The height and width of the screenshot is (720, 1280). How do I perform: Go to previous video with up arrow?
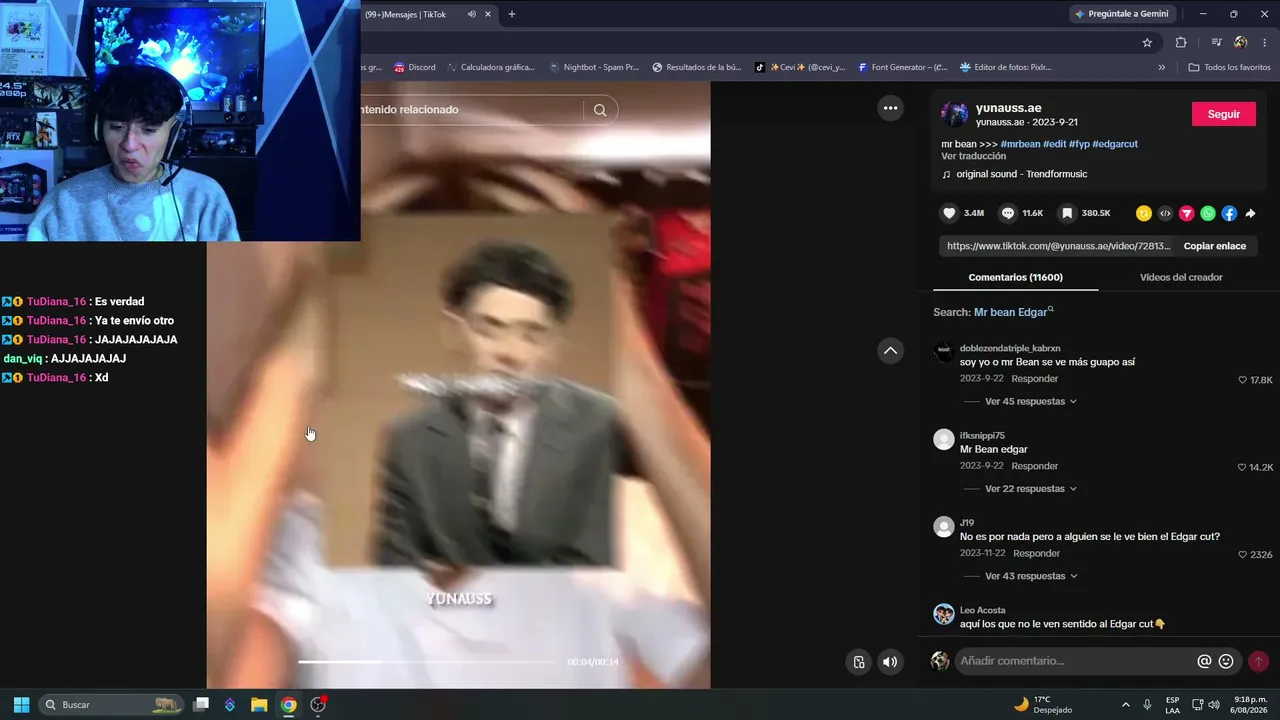[x=890, y=350]
